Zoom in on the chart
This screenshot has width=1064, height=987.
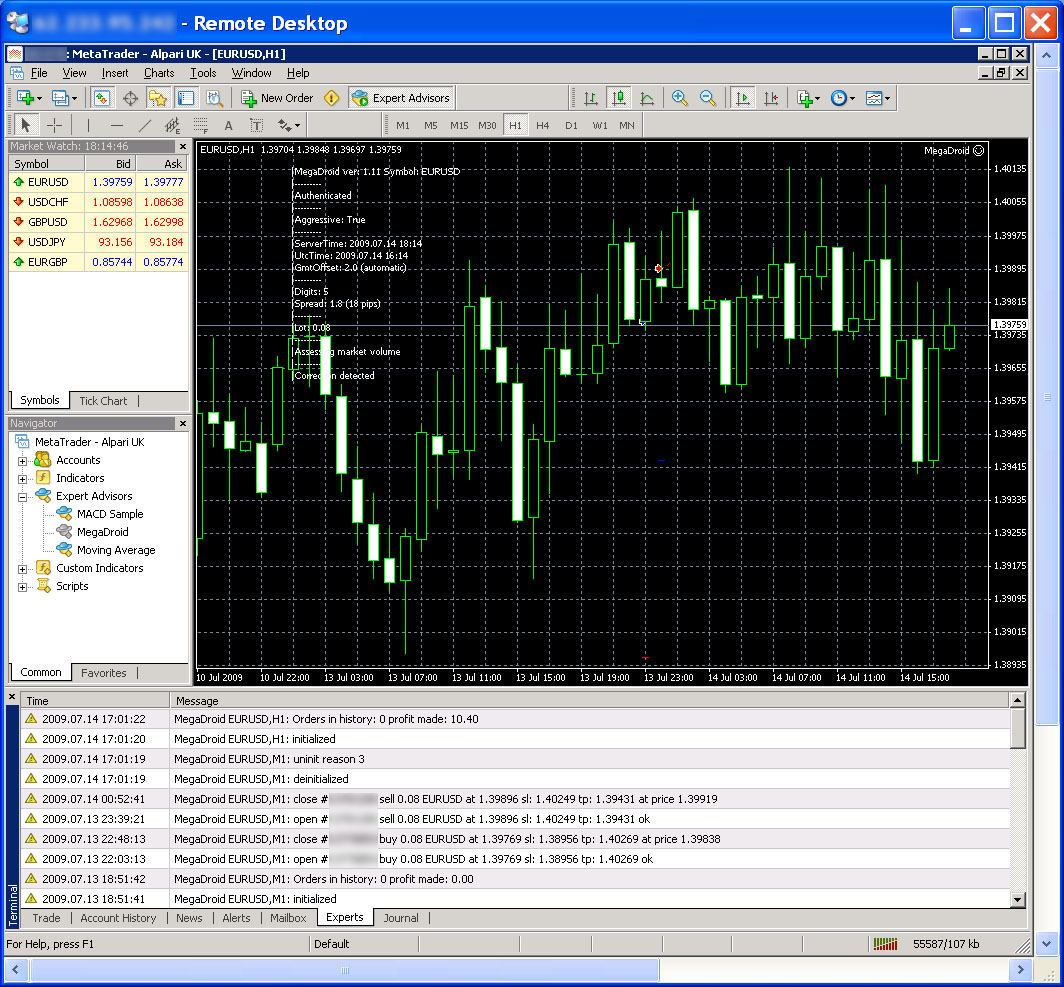679,98
